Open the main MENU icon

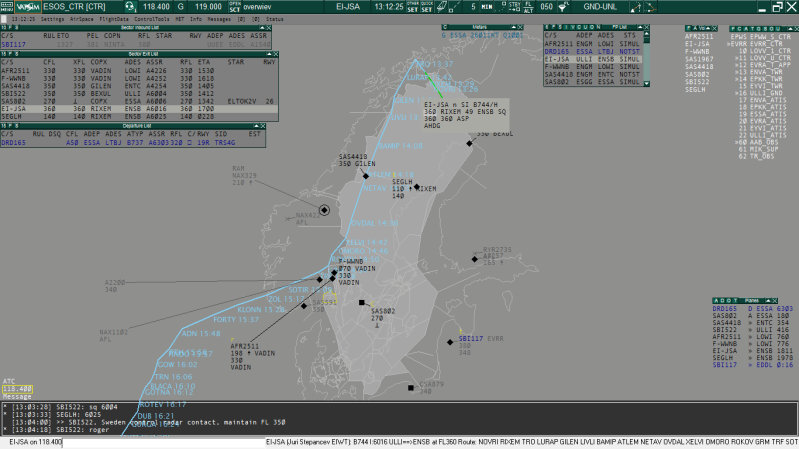tap(7, 6)
